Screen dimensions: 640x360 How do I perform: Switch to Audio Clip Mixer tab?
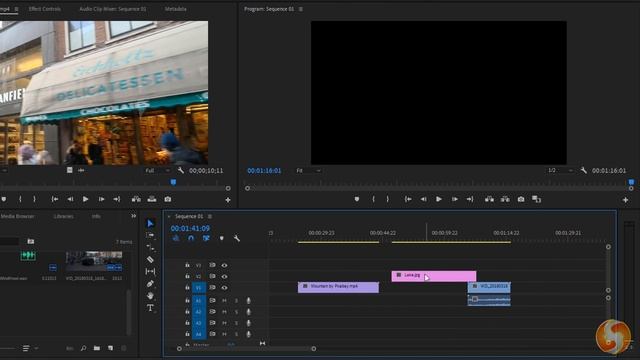(113, 9)
